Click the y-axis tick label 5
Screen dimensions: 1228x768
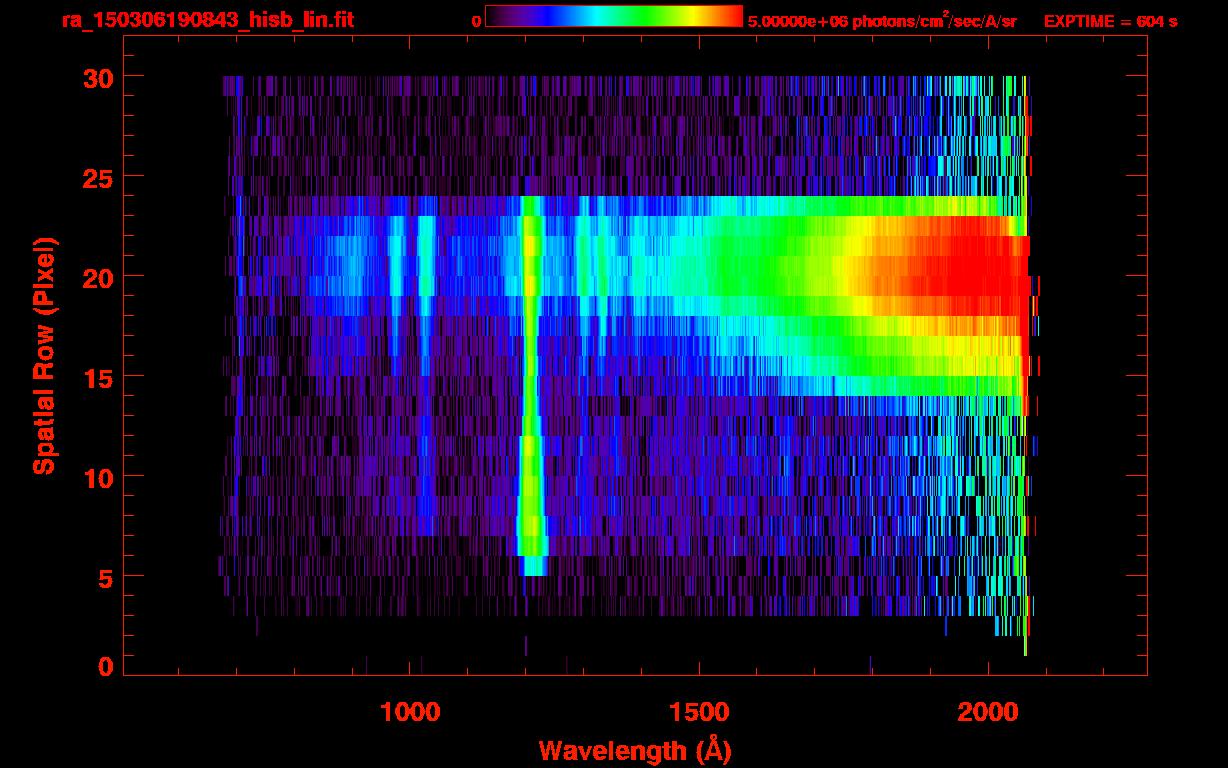click(105, 577)
